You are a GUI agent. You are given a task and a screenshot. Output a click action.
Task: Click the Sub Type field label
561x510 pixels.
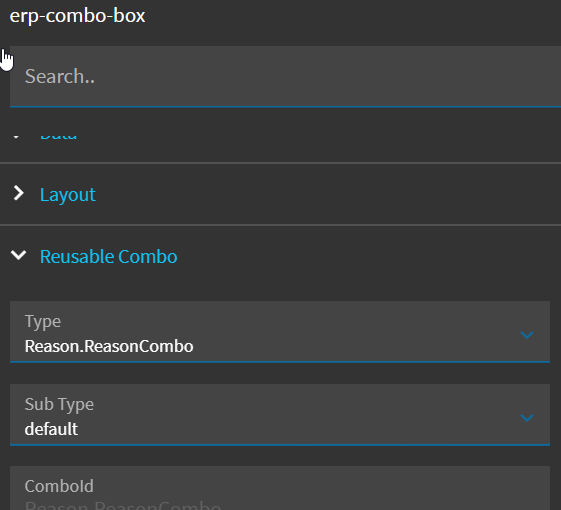59,404
